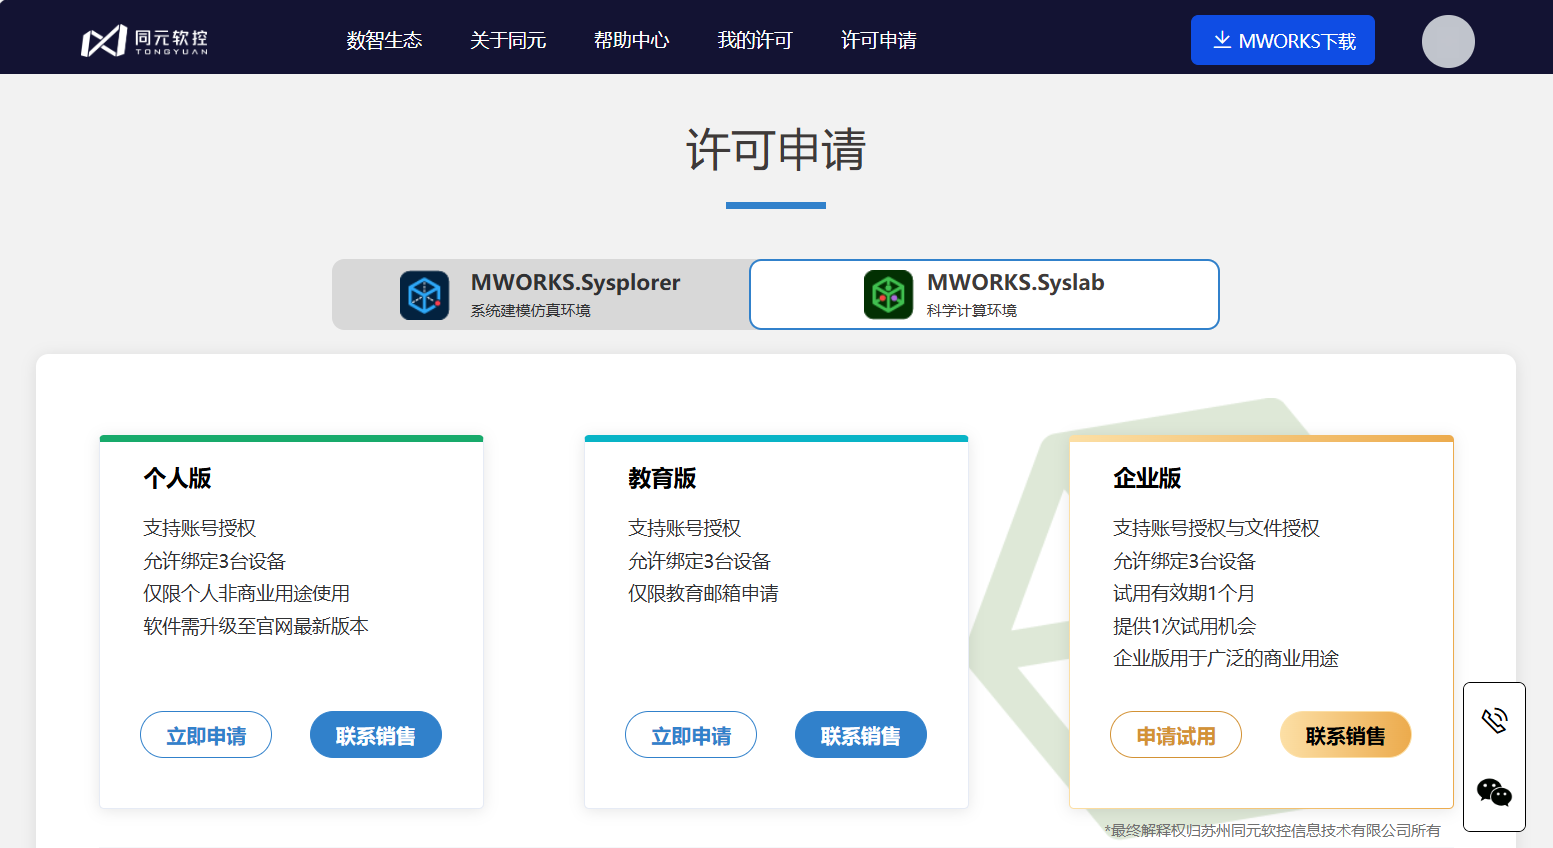Open the WeChat floating icon
The height and width of the screenshot is (848, 1553).
[x=1494, y=792]
